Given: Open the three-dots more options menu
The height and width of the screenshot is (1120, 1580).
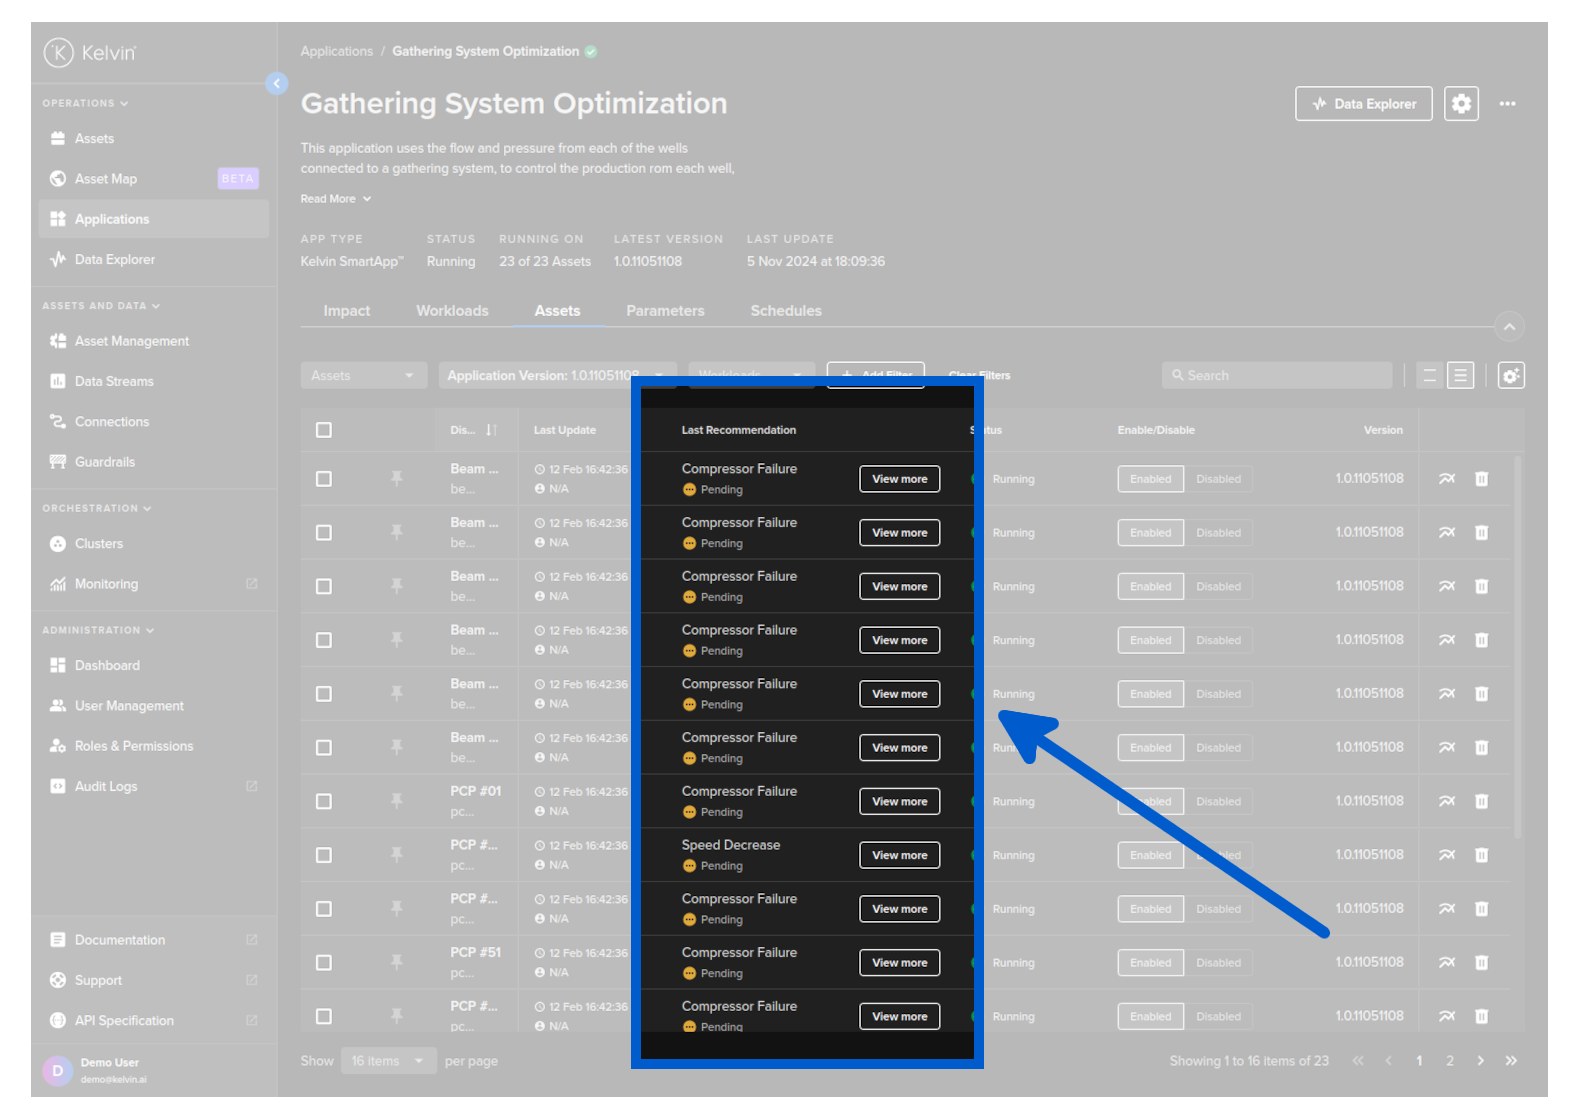Looking at the screenshot, I should [1507, 104].
